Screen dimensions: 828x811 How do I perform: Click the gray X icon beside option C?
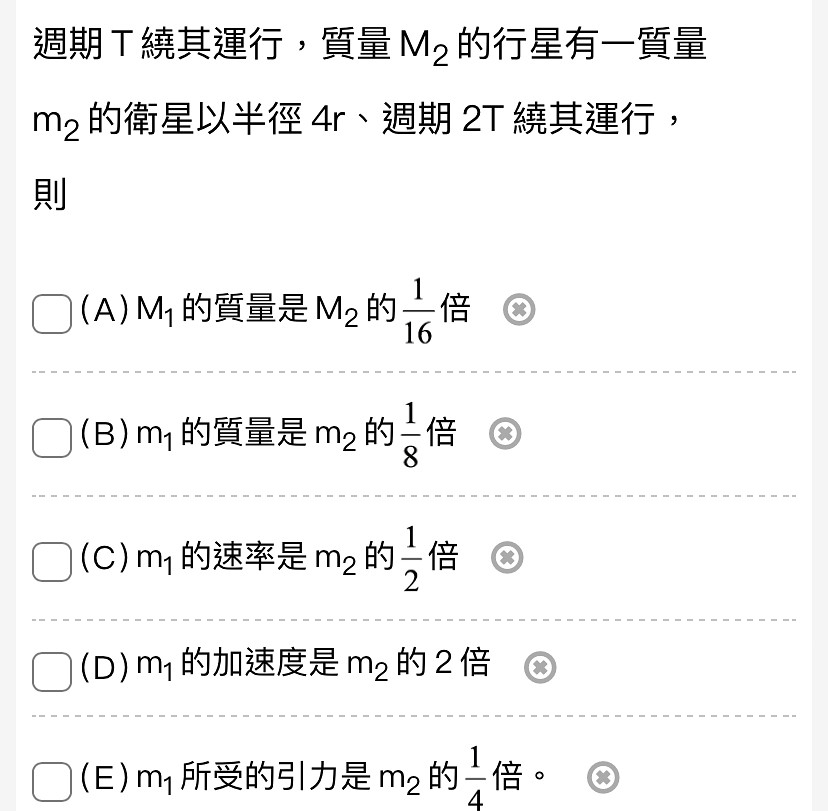tap(507, 558)
